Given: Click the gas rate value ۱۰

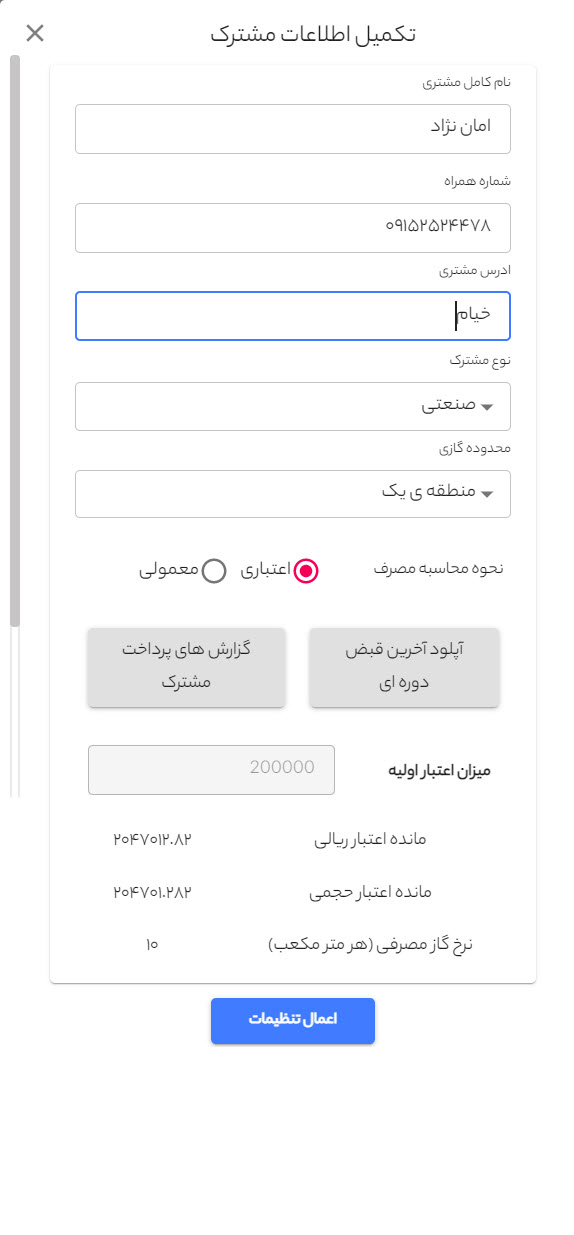Looking at the screenshot, I should pos(152,943).
